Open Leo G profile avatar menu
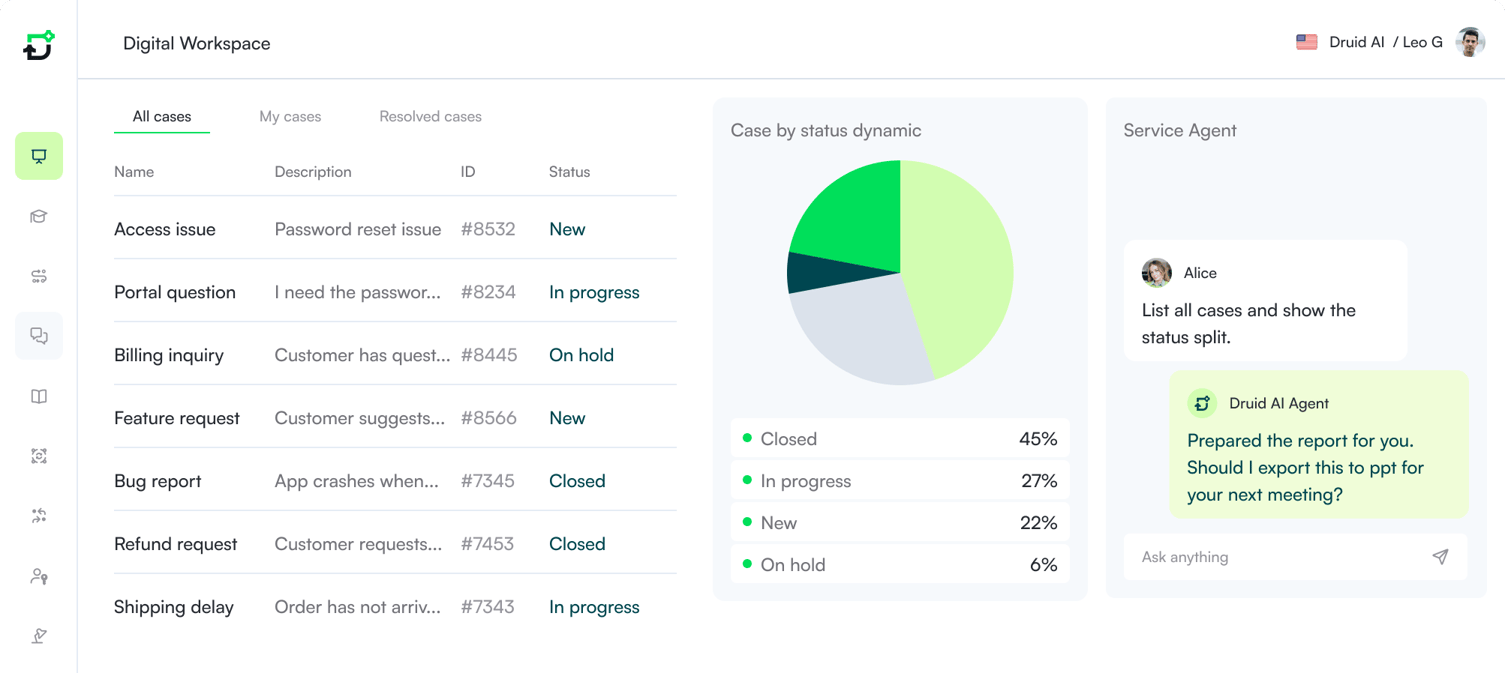 (x=1470, y=42)
